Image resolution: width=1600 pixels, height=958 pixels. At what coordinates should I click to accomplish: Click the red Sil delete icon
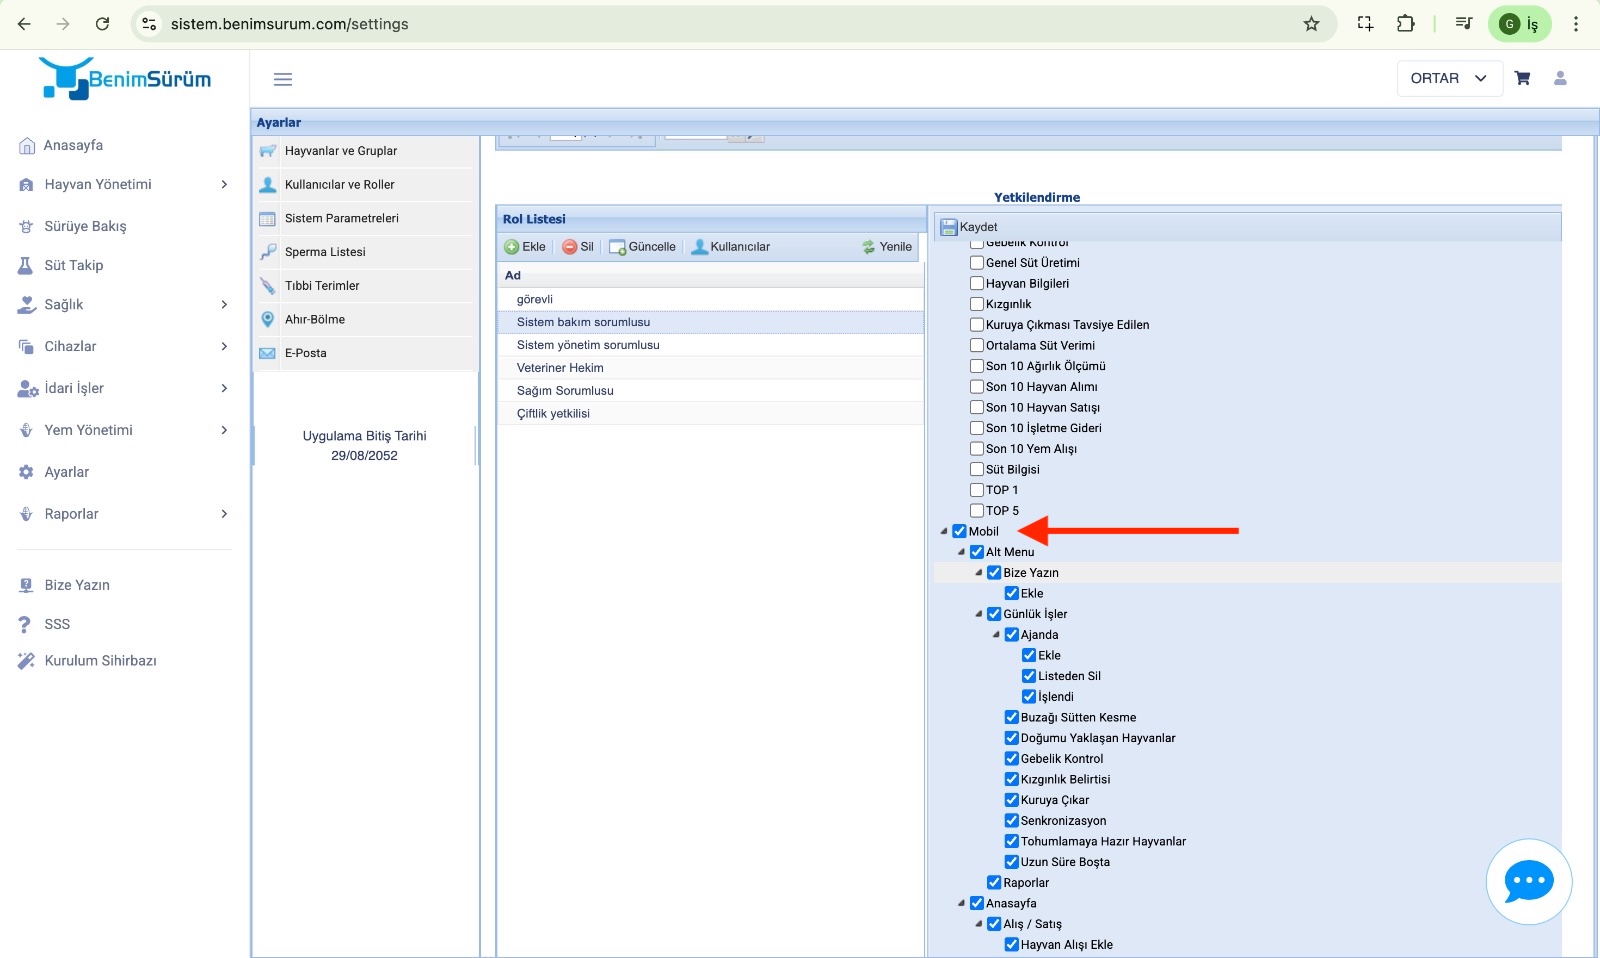[x=570, y=247]
